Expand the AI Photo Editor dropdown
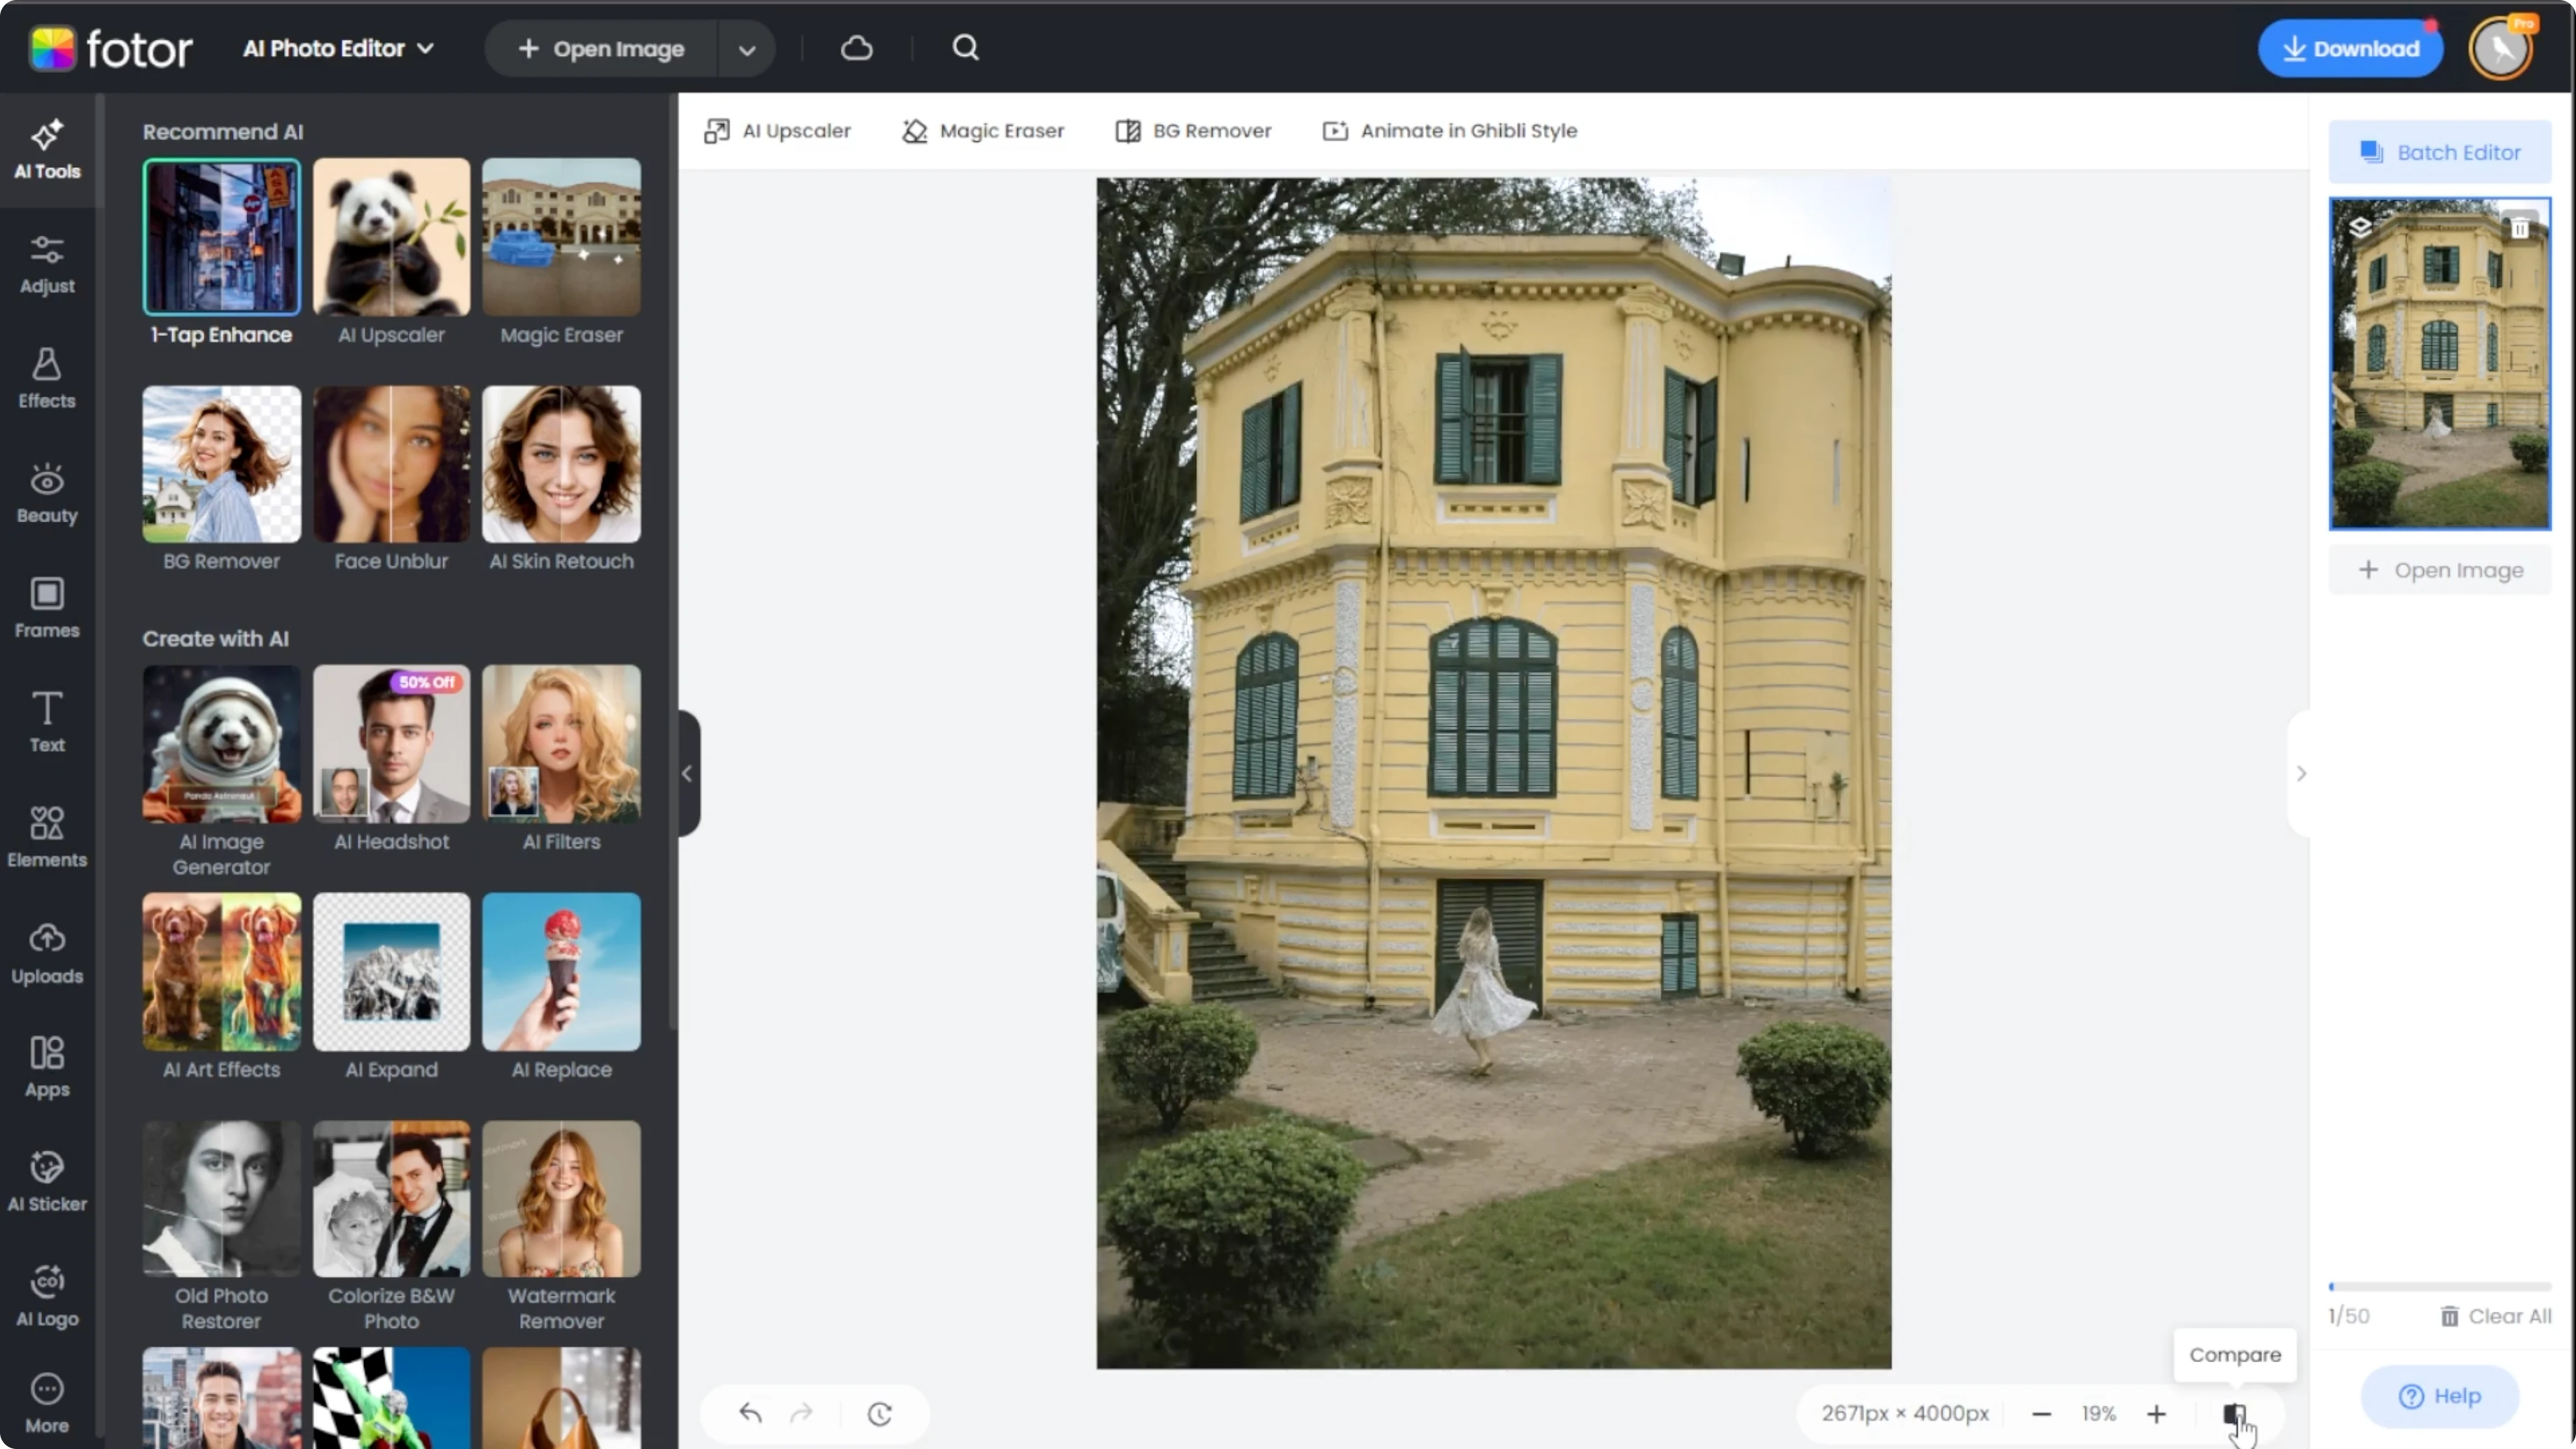 click(x=338, y=48)
